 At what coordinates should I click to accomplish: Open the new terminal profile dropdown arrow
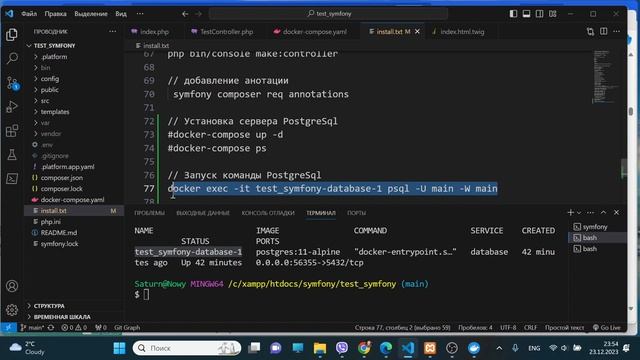579,213
